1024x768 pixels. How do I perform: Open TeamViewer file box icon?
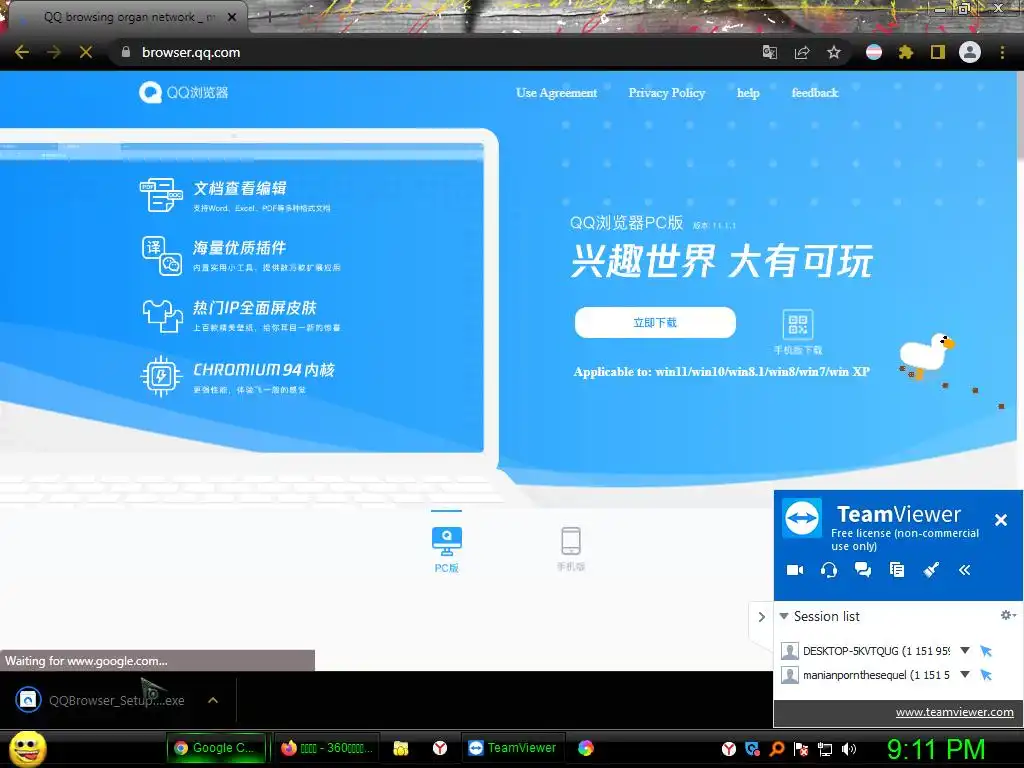[x=897, y=570]
